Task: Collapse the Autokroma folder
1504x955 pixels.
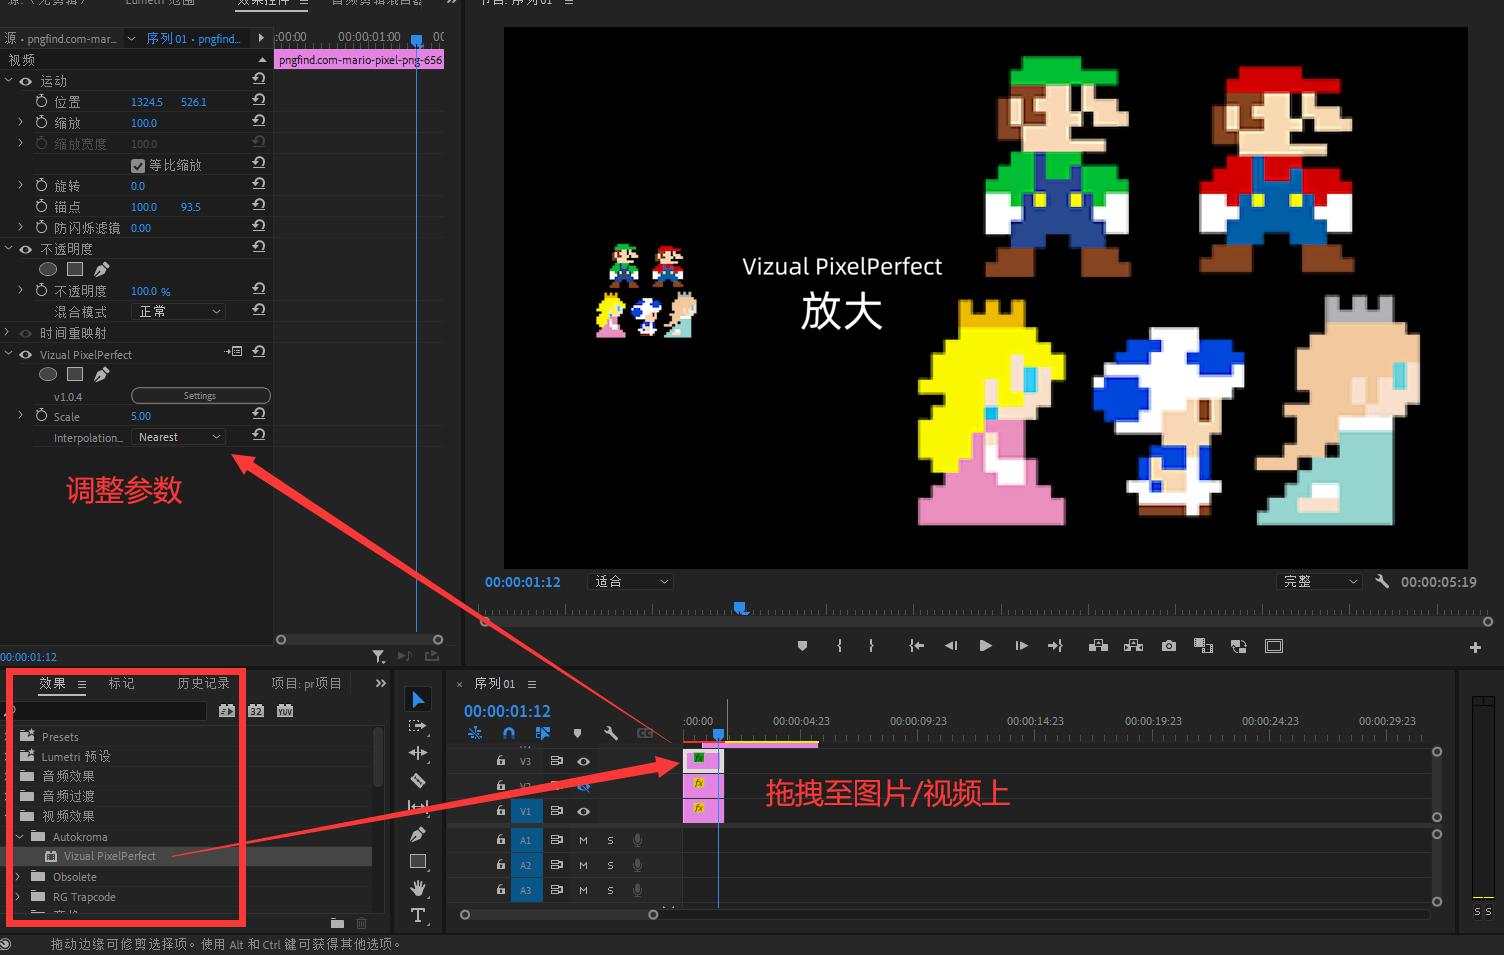Action: pyautogui.click(x=19, y=836)
